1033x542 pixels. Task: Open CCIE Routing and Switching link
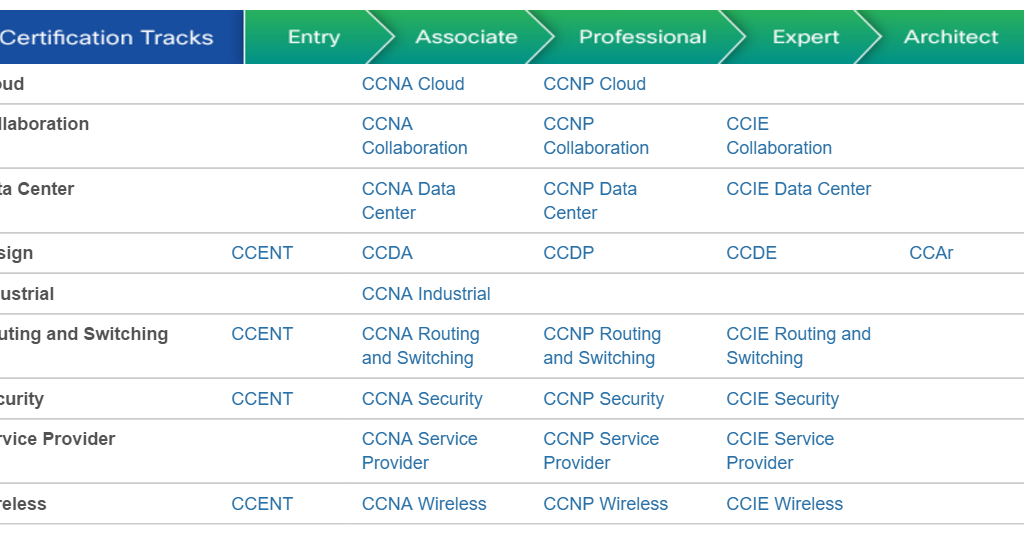click(798, 346)
